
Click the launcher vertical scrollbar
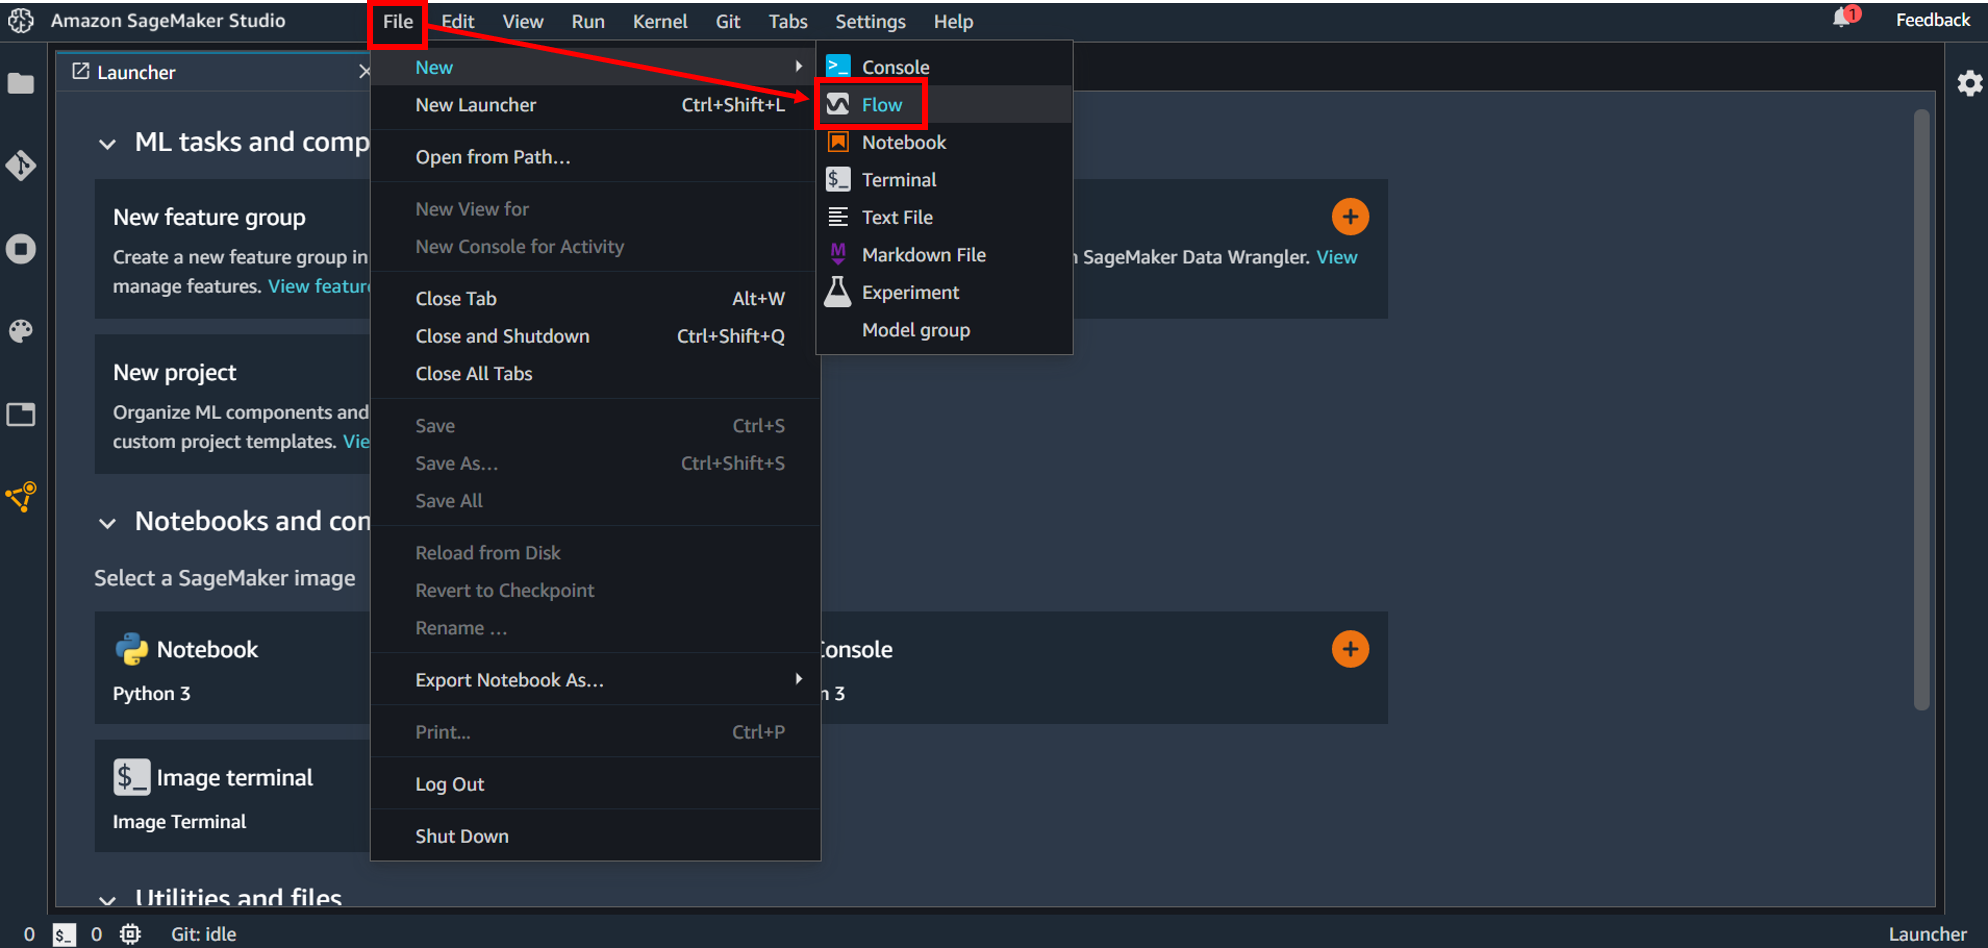click(x=1921, y=410)
